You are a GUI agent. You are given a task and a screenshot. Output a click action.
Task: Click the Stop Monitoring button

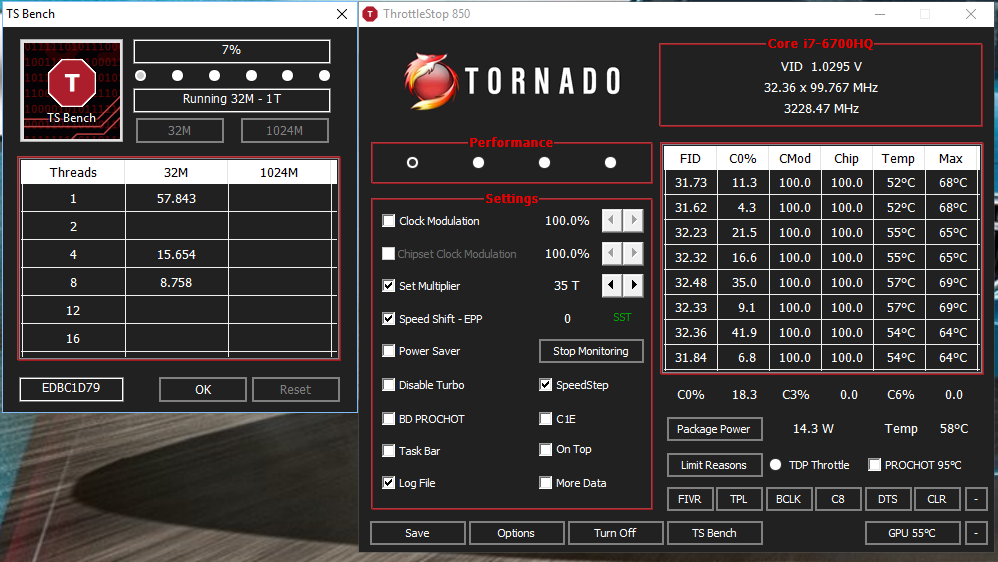(591, 351)
